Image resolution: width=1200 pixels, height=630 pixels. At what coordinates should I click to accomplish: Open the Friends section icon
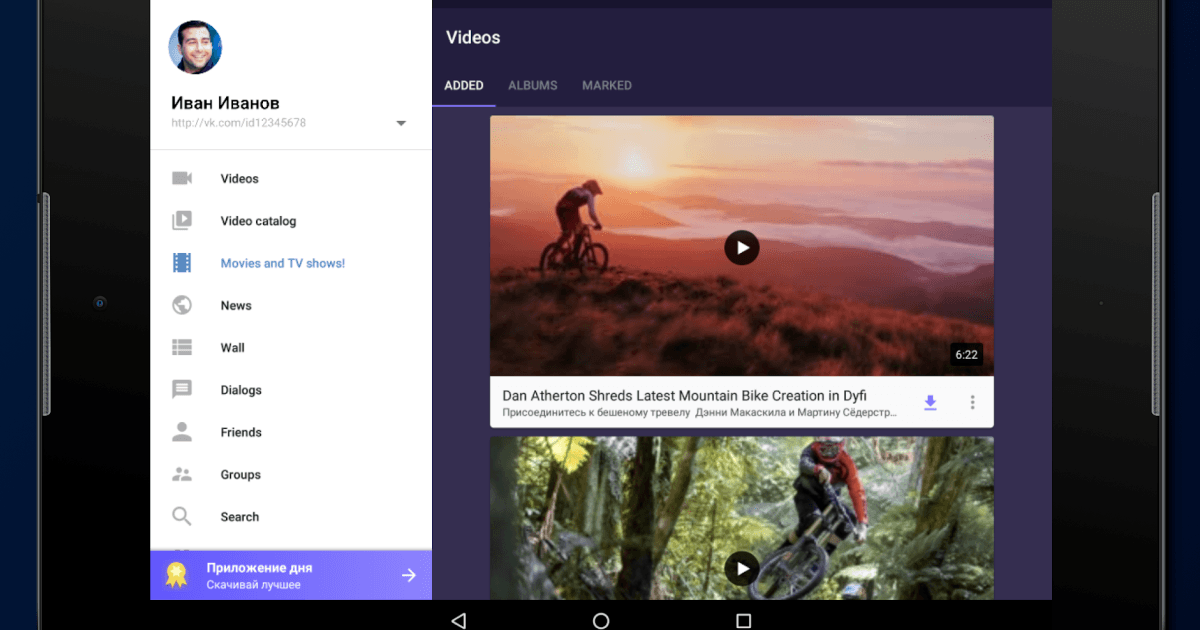(182, 431)
